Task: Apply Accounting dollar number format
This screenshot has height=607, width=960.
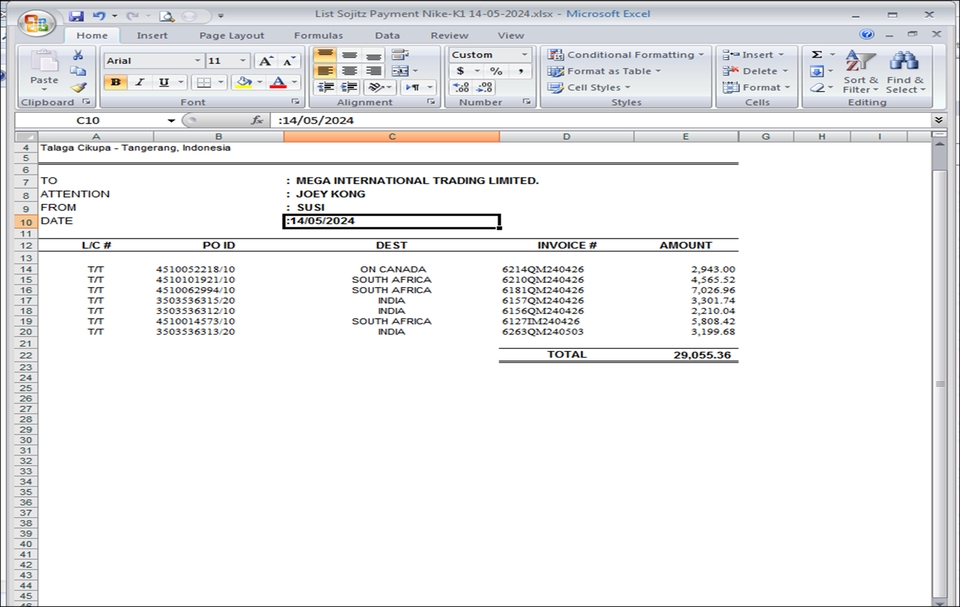Action: click(x=460, y=71)
